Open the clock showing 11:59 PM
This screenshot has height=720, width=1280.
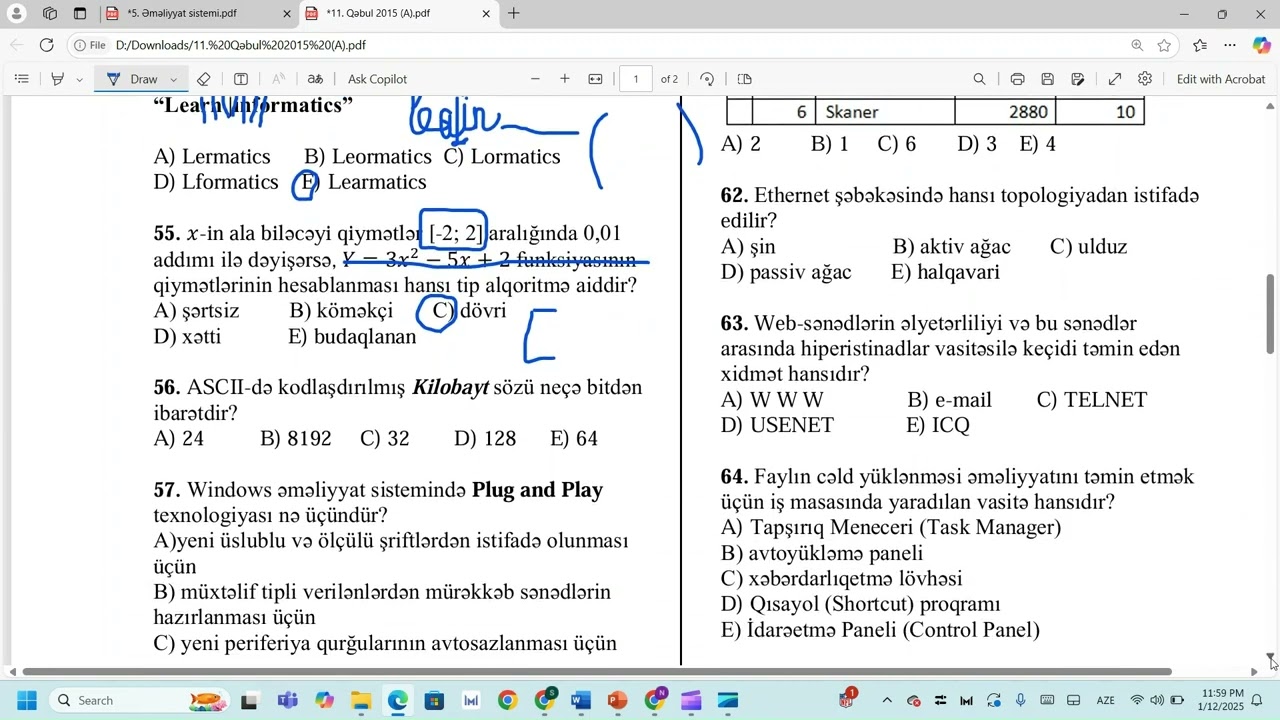click(1222, 700)
